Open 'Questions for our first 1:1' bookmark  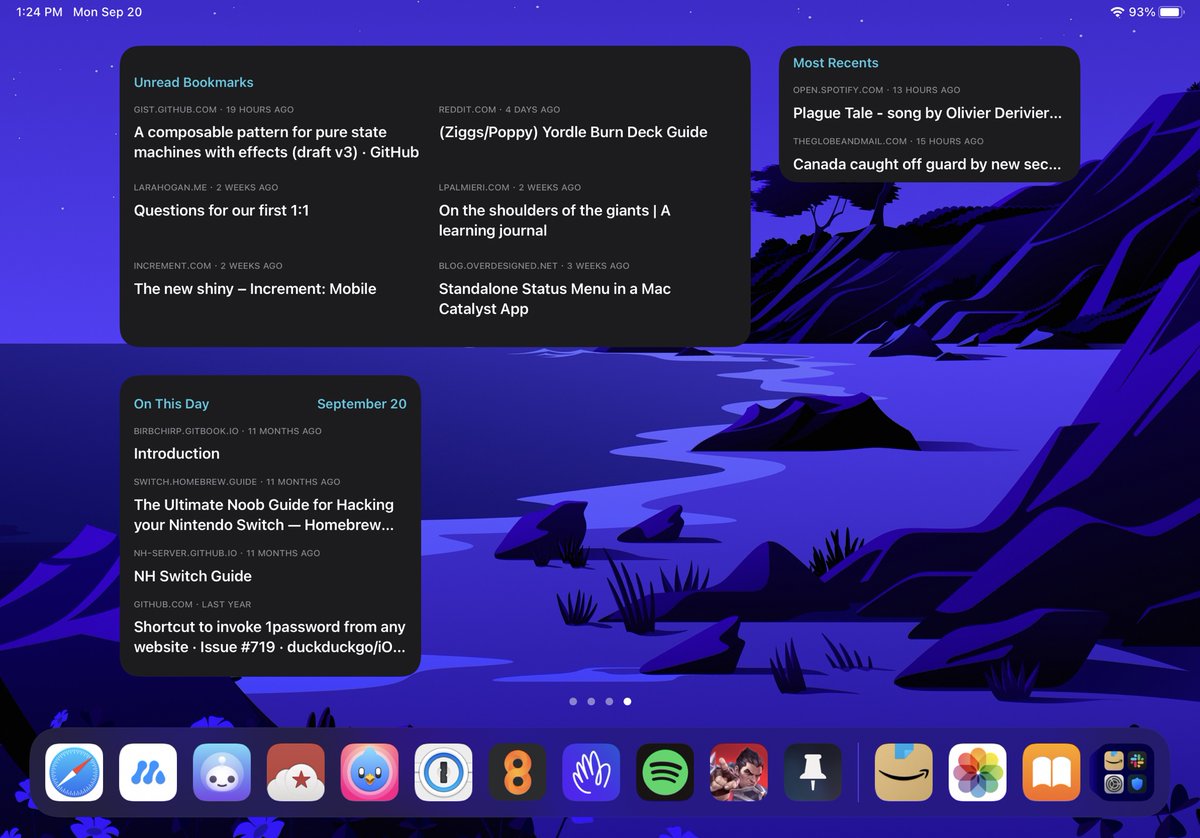(x=221, y=210)
